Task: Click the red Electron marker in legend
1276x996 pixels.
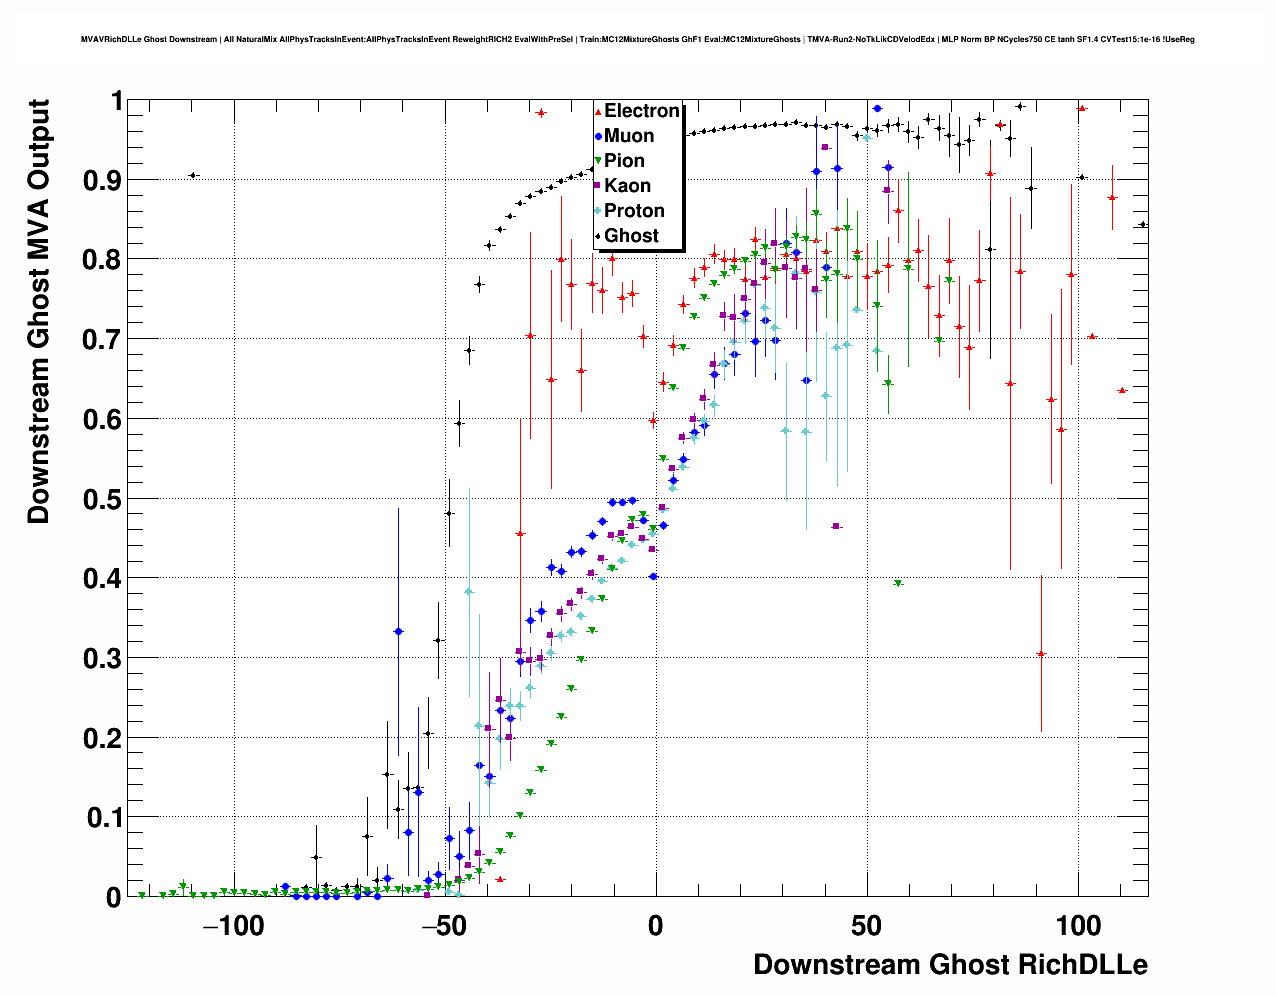Action: 598,111
